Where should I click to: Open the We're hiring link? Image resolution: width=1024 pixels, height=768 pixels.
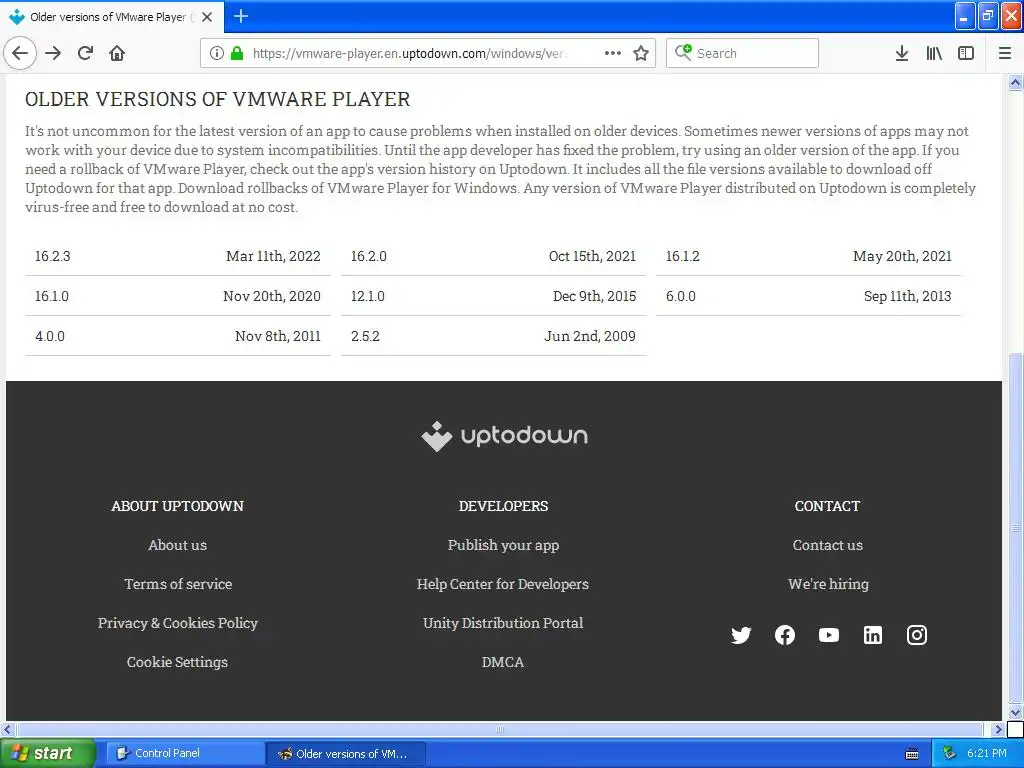click(828, 584)
